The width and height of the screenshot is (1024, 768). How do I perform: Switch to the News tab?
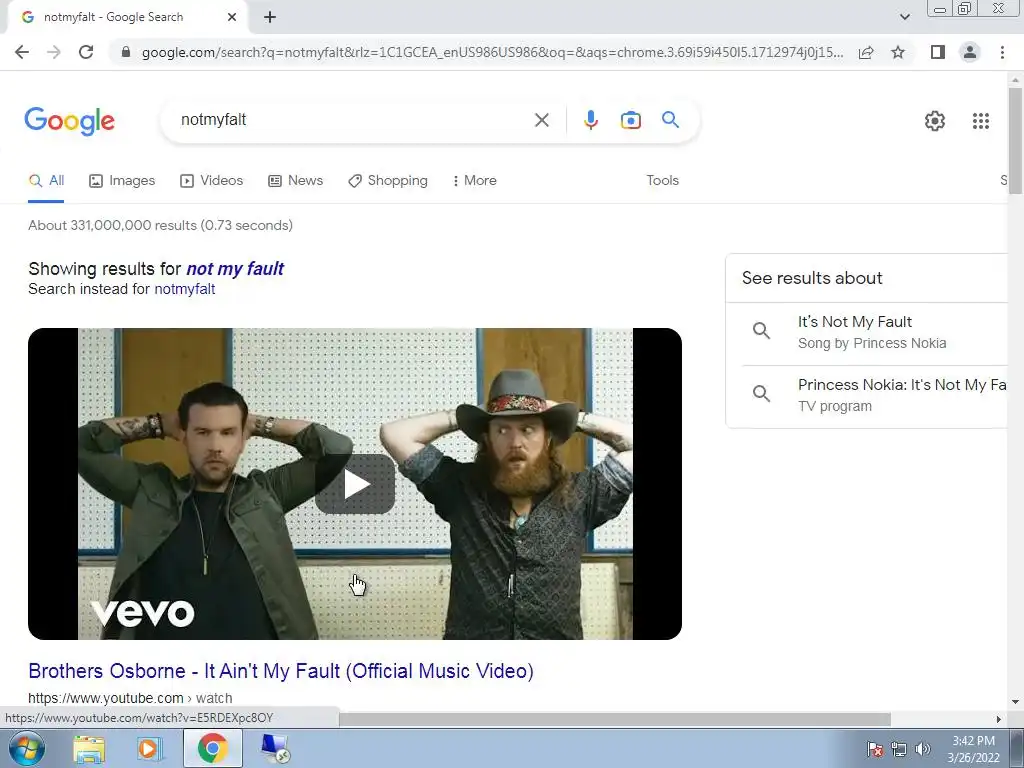click(x=295, y=181)
